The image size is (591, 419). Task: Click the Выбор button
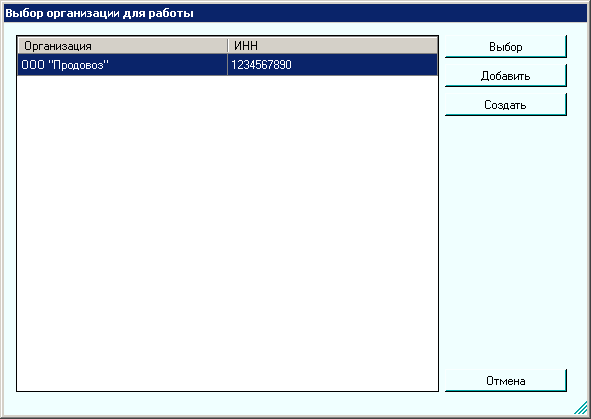pyautogui.click(x=505, y=46)
